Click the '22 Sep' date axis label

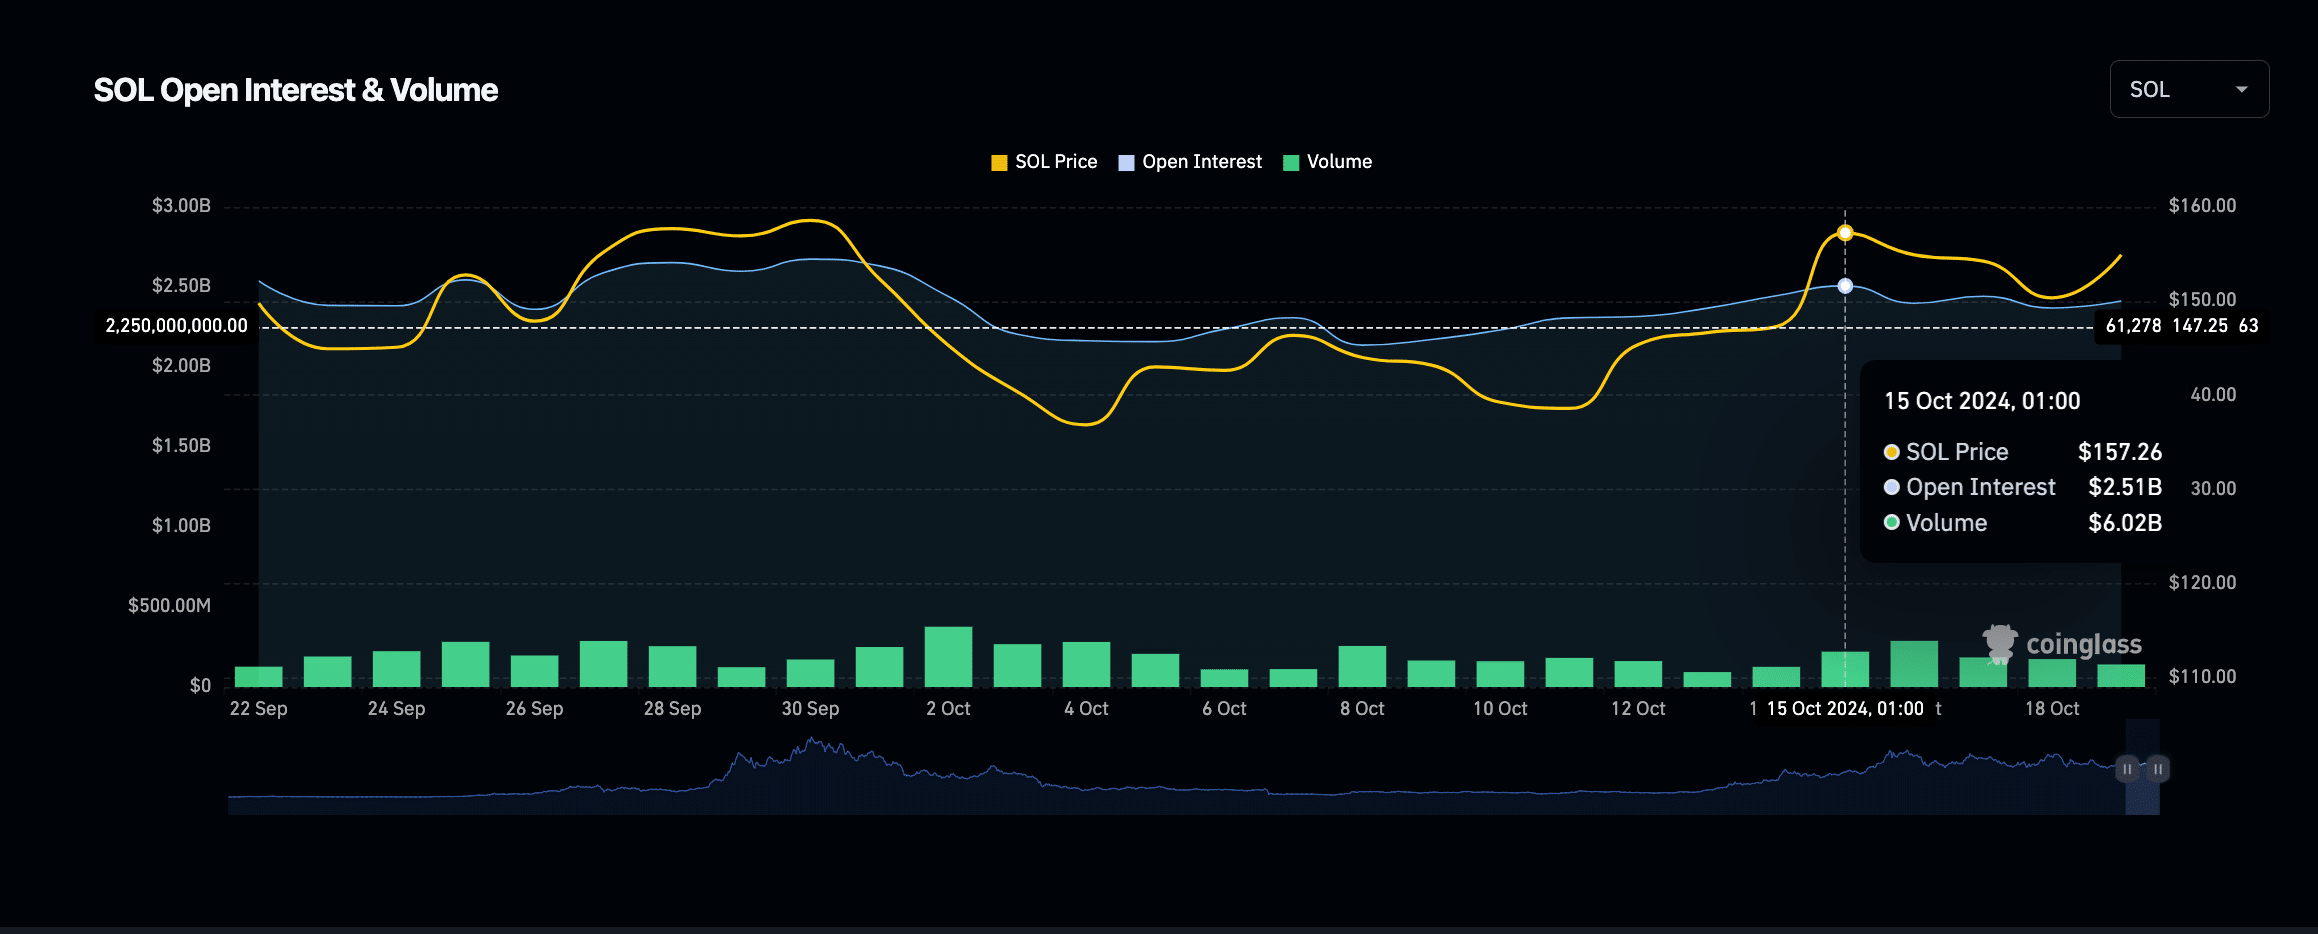coord(258,709)
